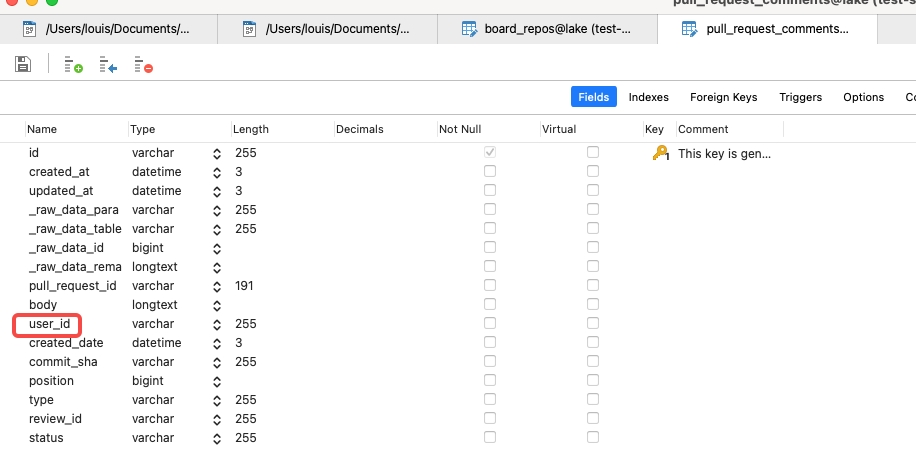Open type dropdown for position field
916x475 pixels.
coord(217,382)
